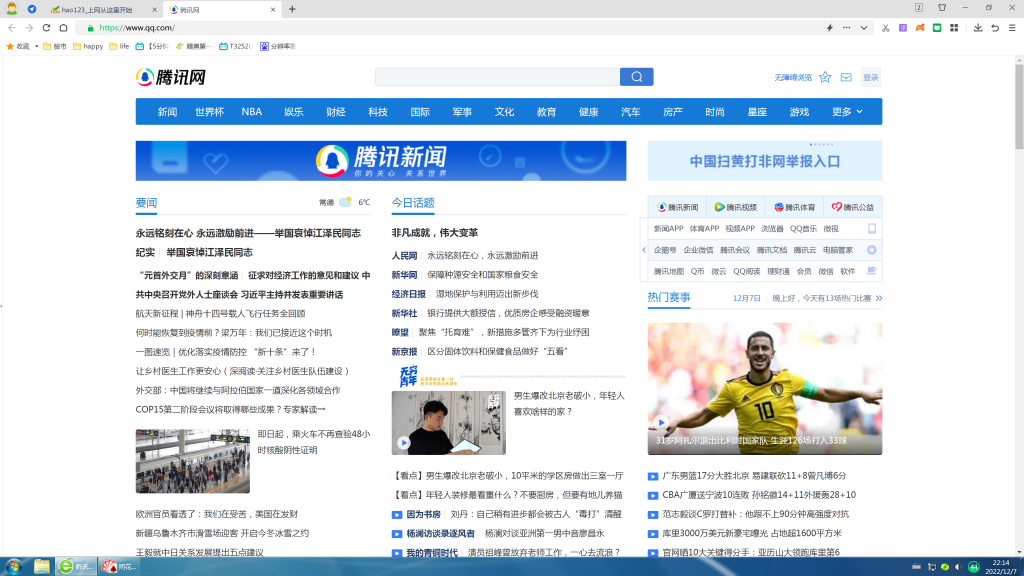This screenshot has height=576, width=1024.
Task: Open the browser downloads icon
Action: pyautogui.click(x=977, y=28)
